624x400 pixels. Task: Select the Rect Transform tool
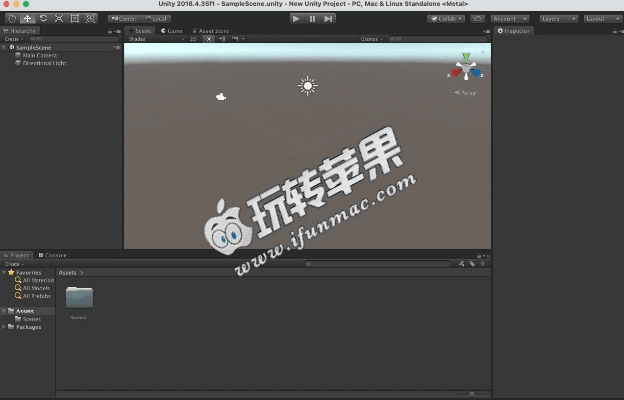(x=75, y=18)
